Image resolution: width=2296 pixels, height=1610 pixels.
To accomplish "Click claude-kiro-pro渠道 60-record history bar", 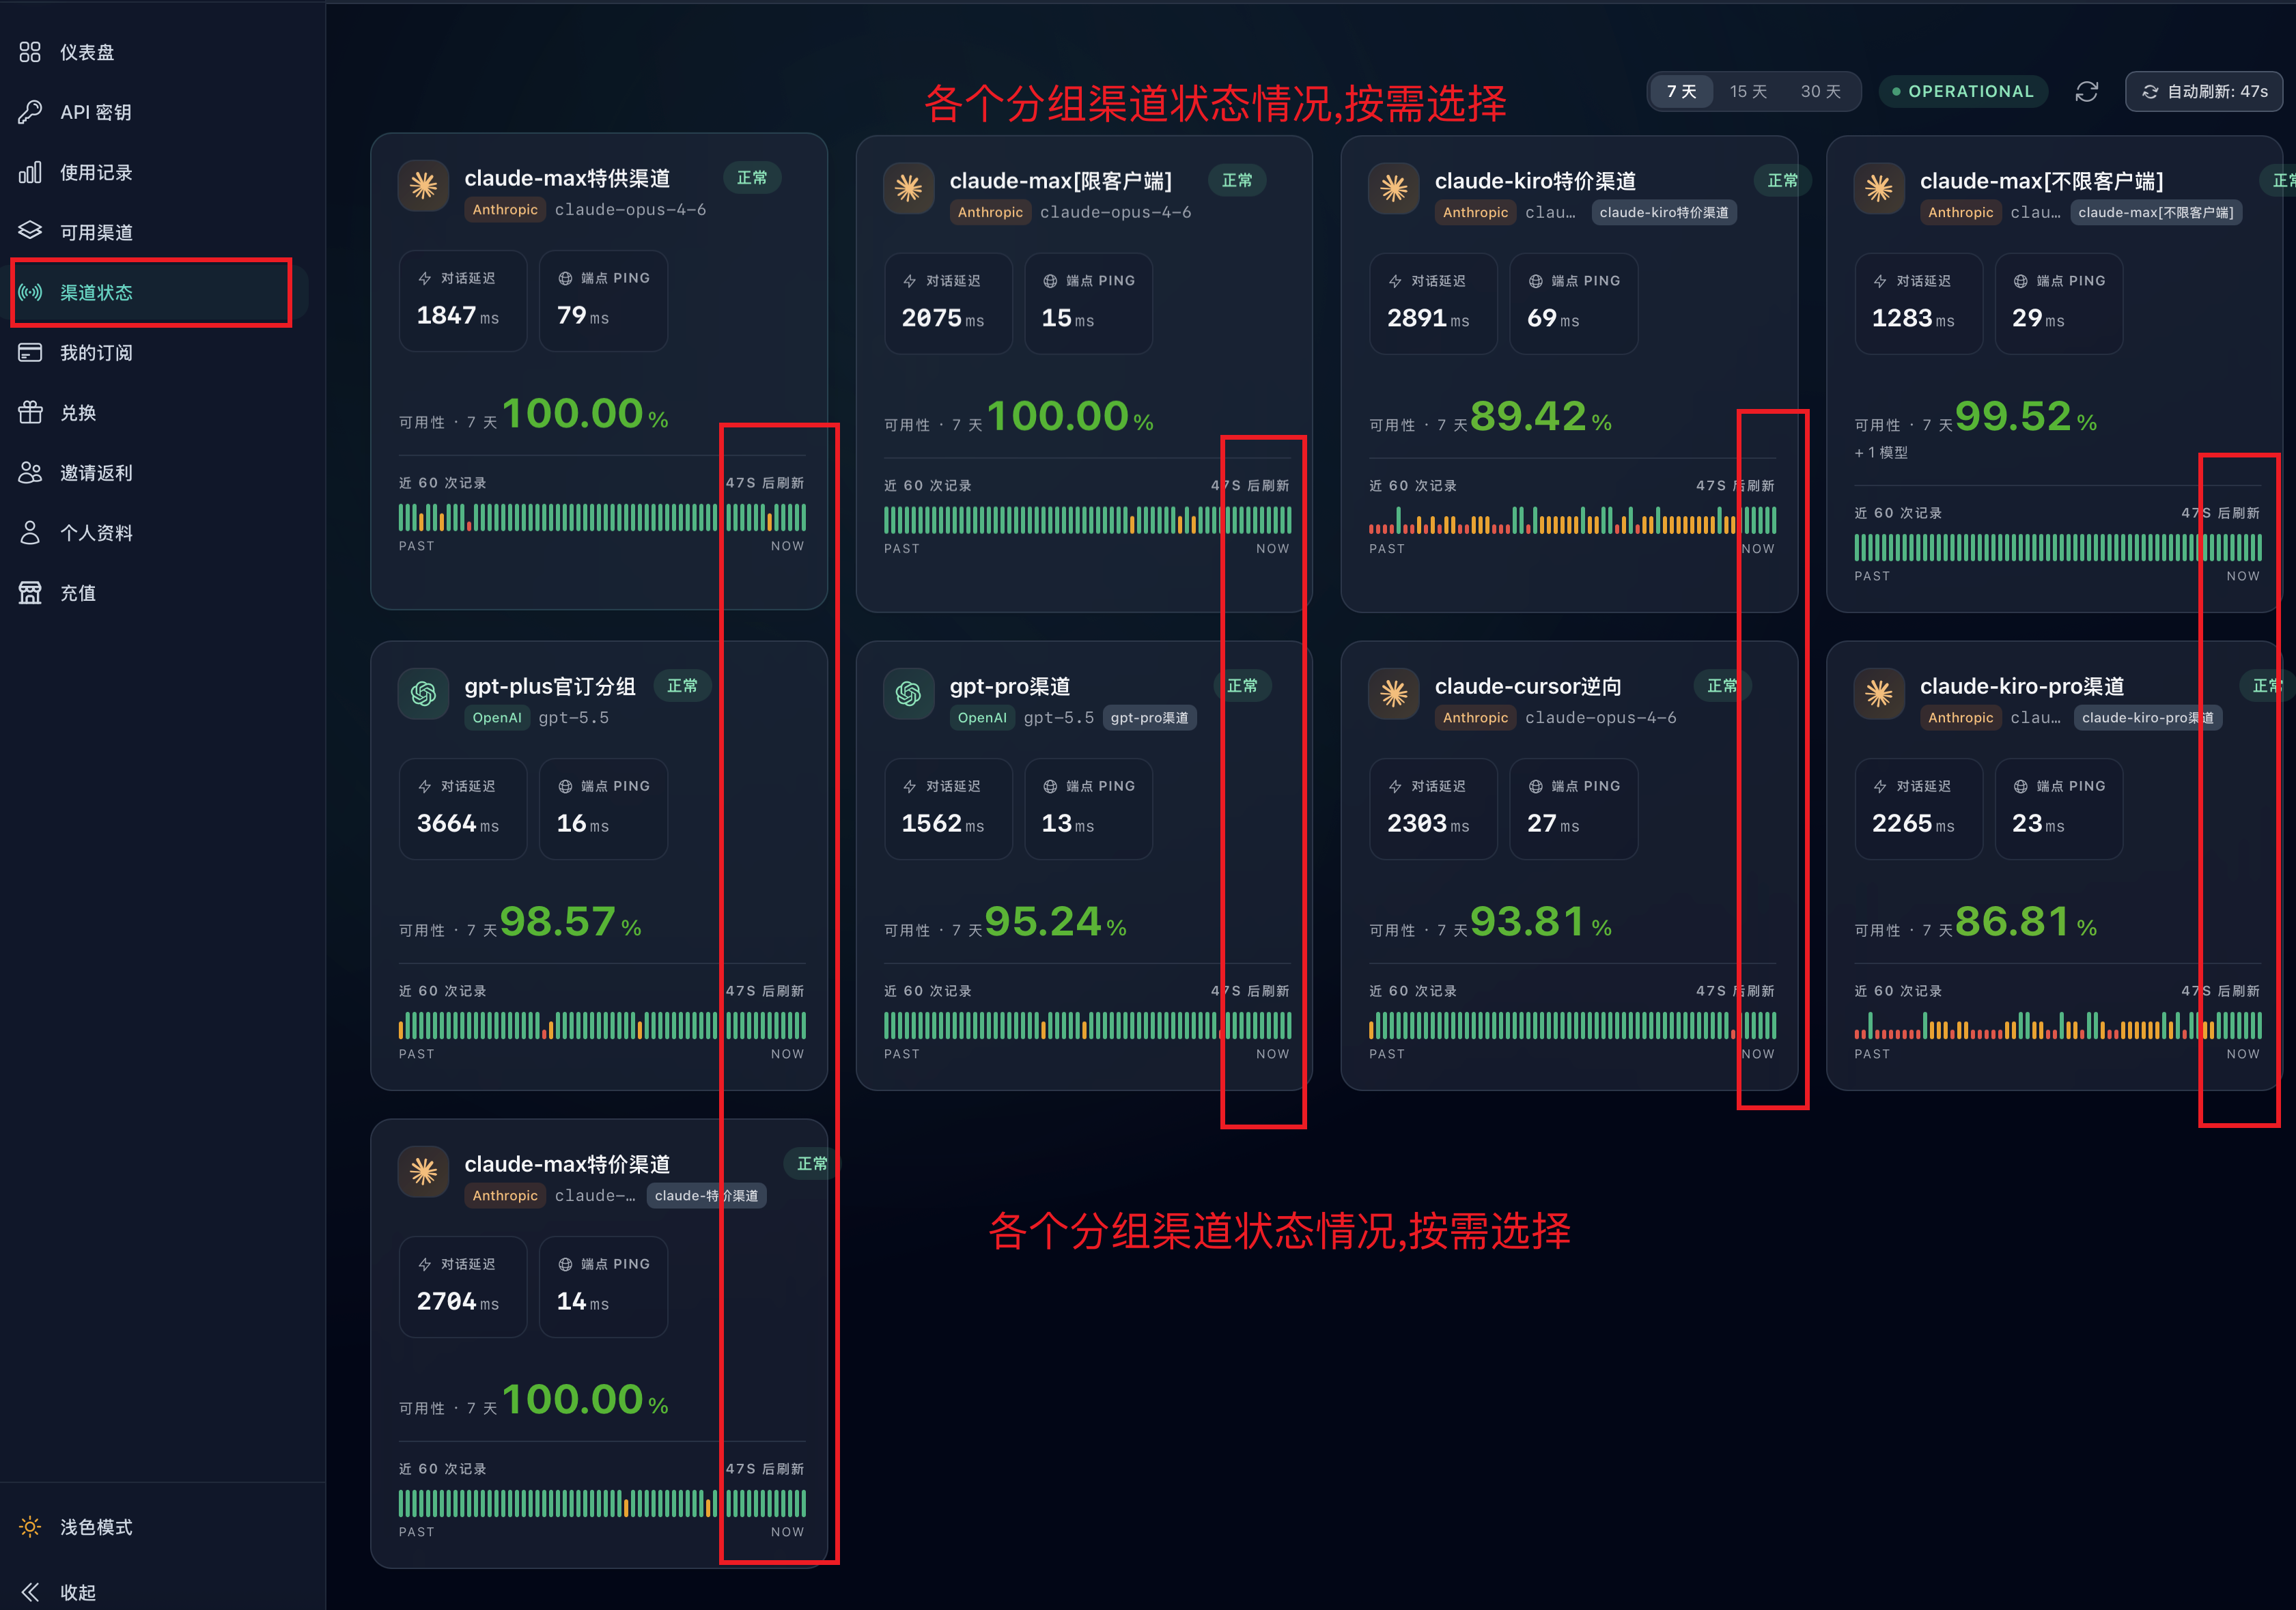I will [x=2057, y=1025].
